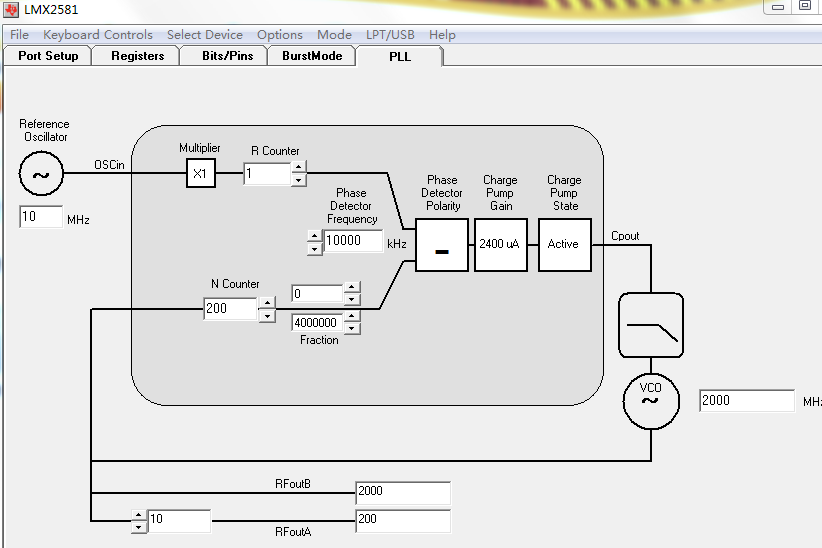Click the RFoutA frequency field showing 200
Viewport: 822px width, 548px height.
point(403,521)
